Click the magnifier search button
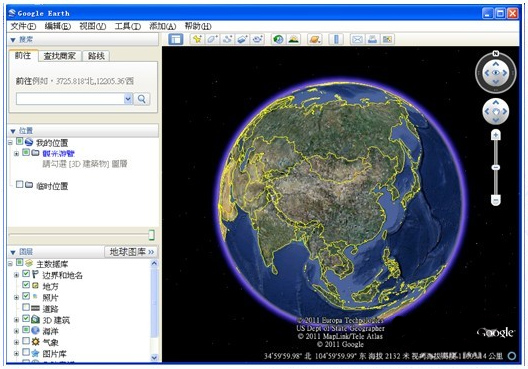This screenshot has width=528, height=369. (142, 99)
